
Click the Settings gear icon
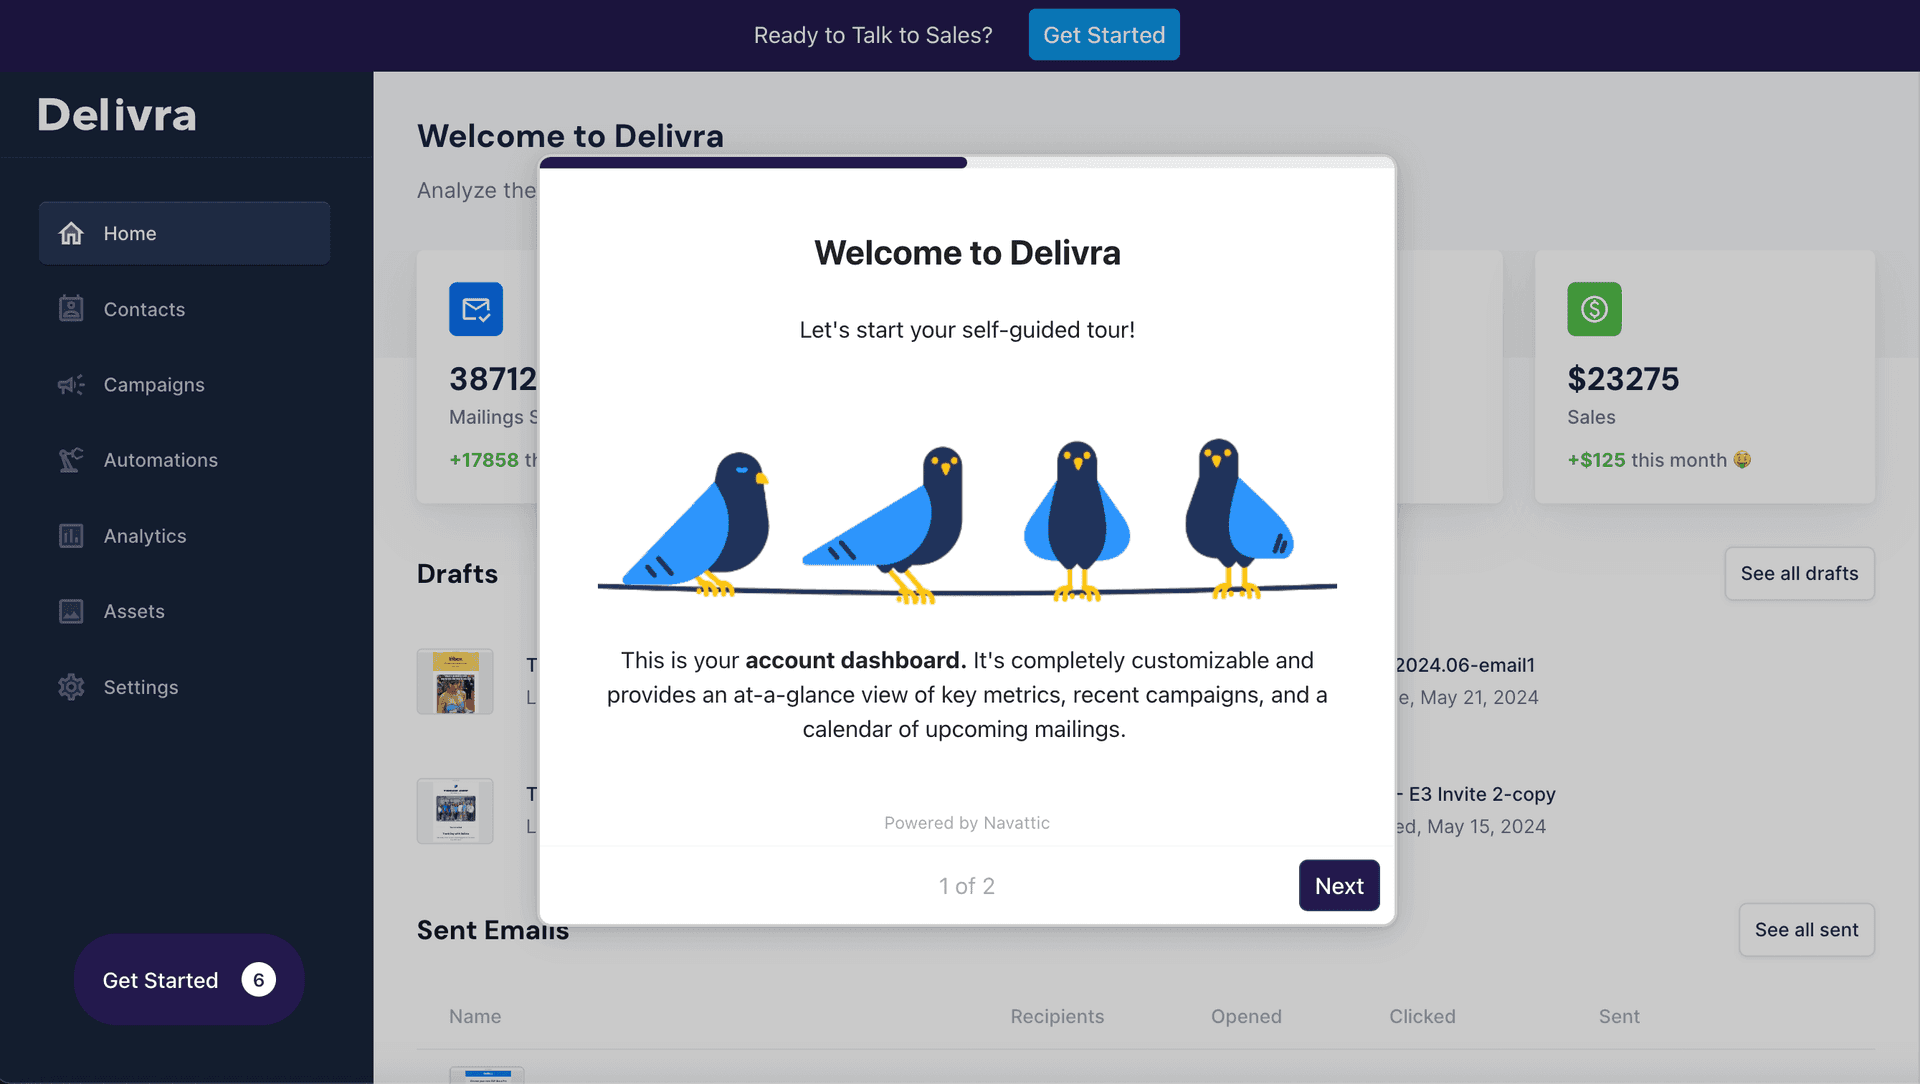(x=71, y=687)
